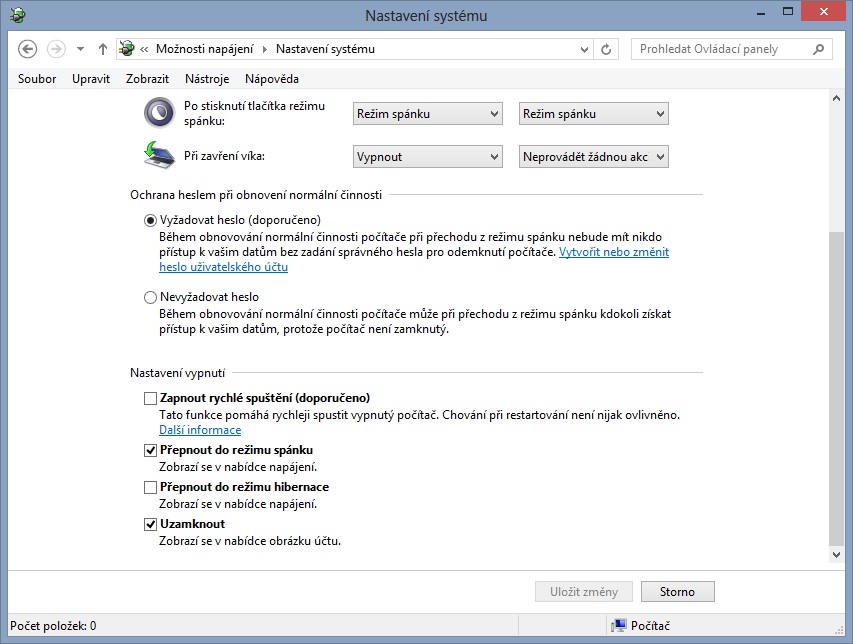Open the recent locations history dropdown
Viewport: 853px width, 644px height.
(x=81, y=49)
